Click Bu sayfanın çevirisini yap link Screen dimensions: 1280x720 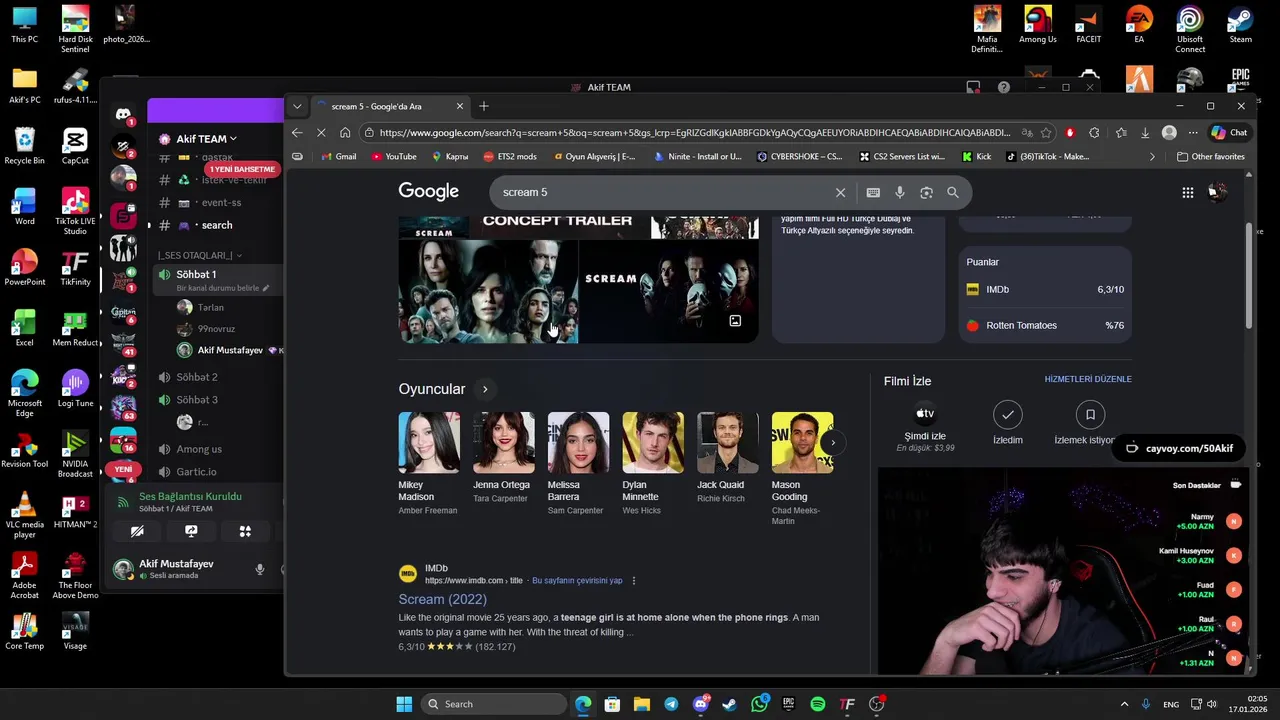577,581
